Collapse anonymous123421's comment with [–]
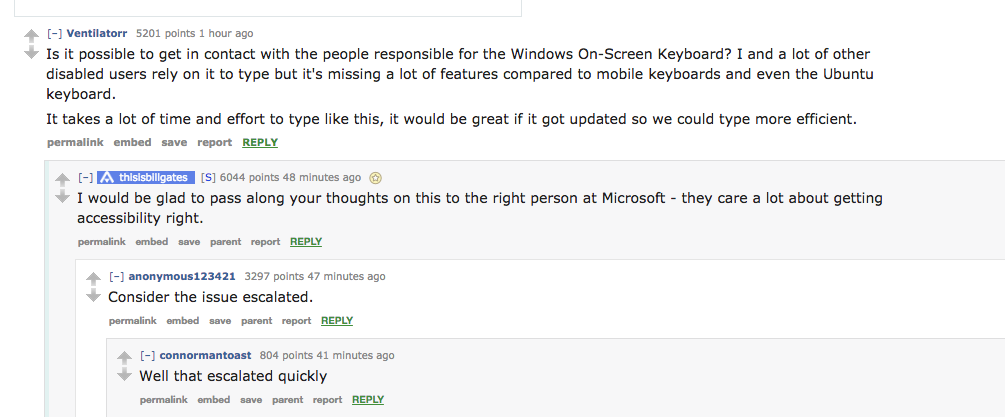 click(x=117, y=276)
